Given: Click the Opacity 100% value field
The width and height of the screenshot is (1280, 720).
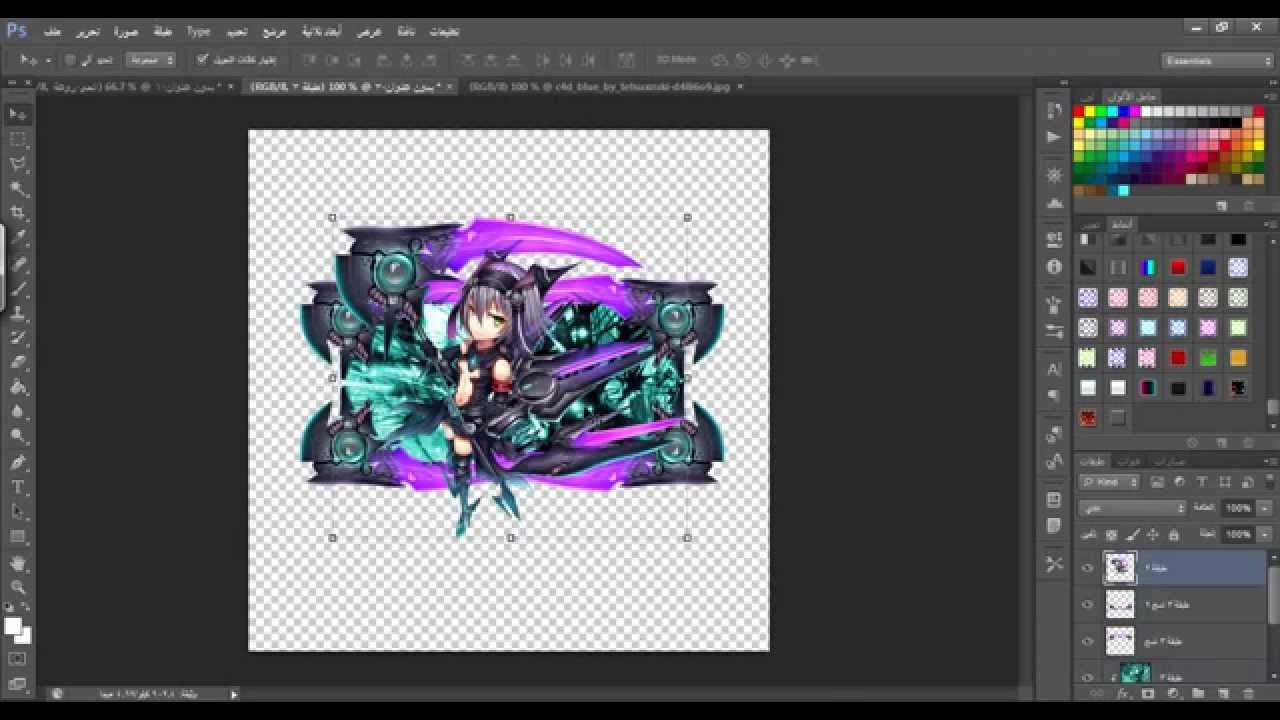Looking at the screenshot, I should tap(1238, 508).
